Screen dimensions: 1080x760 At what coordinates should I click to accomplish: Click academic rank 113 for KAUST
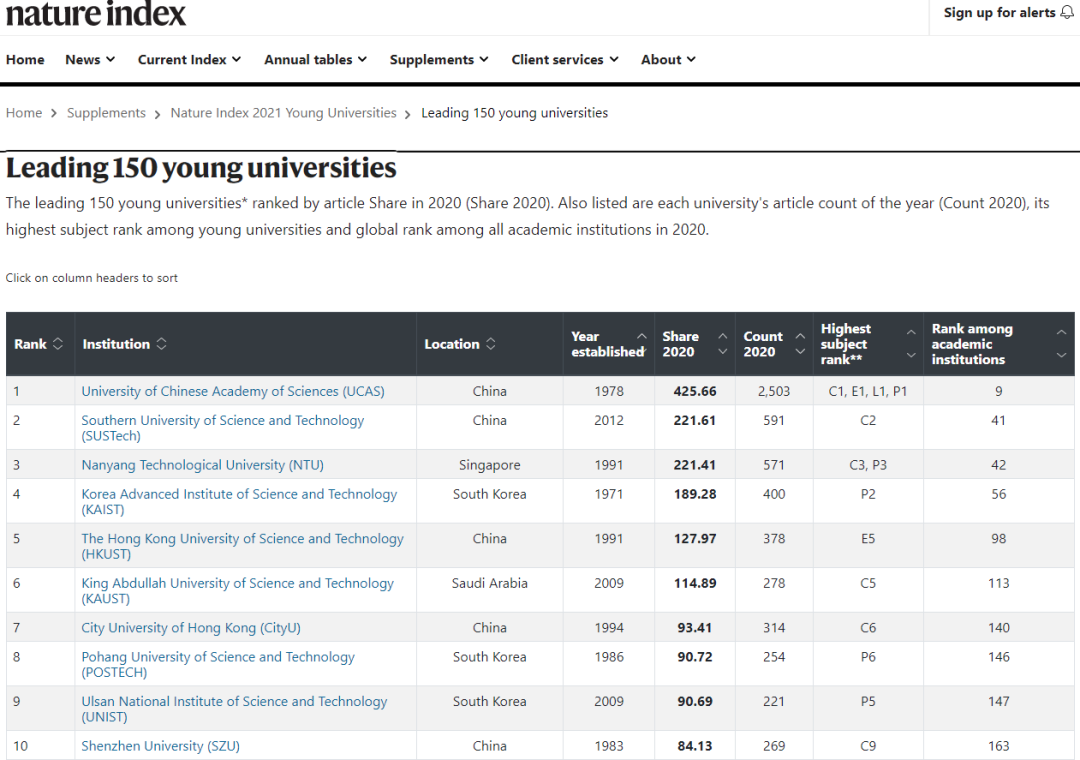pos(999,583)
